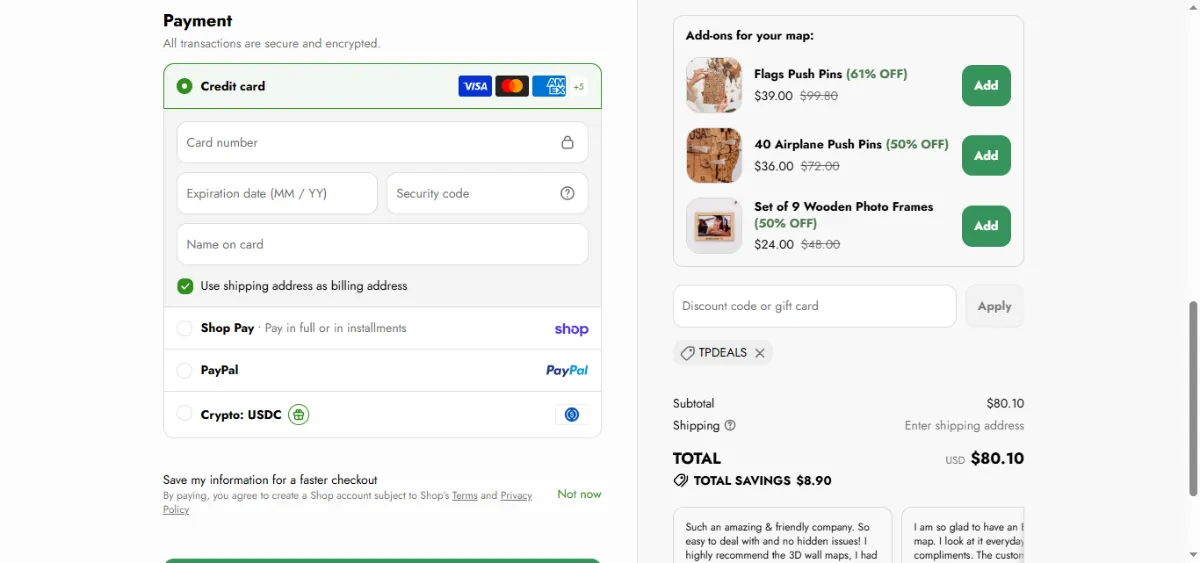Apply the discount code
Screen dimensions: 1200x563
(994, 306)
